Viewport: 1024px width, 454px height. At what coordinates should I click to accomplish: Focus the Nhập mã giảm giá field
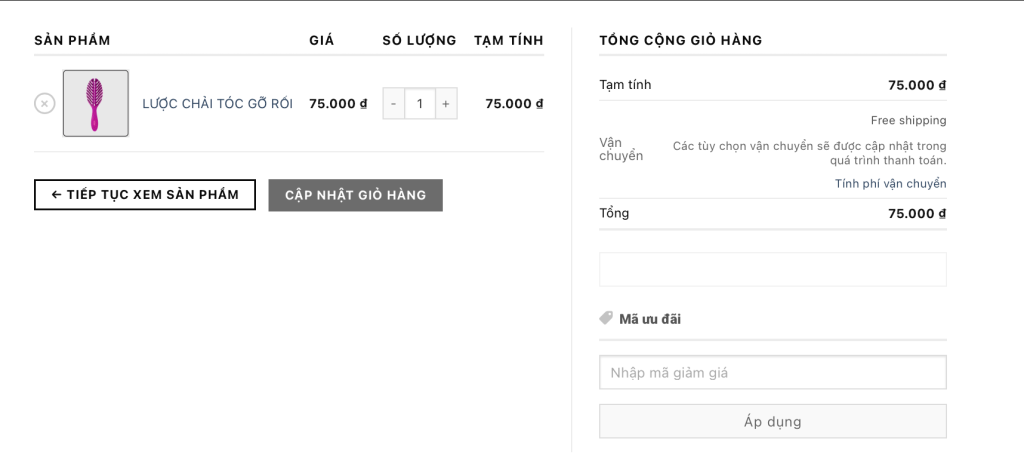pyautogui.click(x=772, y=373)
